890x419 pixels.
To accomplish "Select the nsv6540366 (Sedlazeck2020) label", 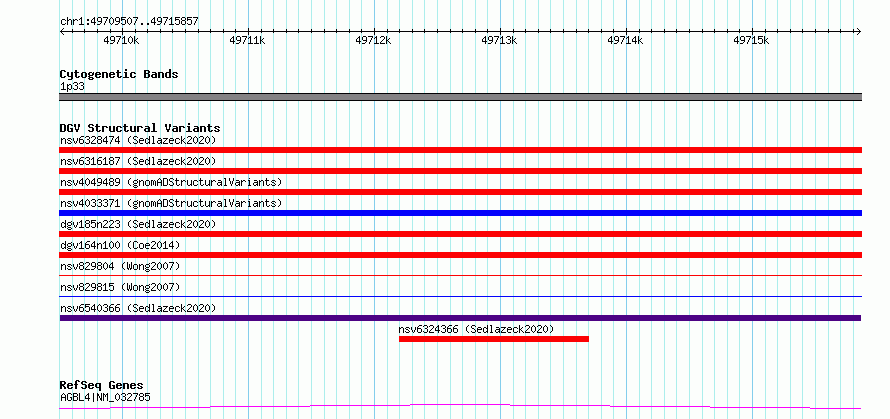I will 138,308.
